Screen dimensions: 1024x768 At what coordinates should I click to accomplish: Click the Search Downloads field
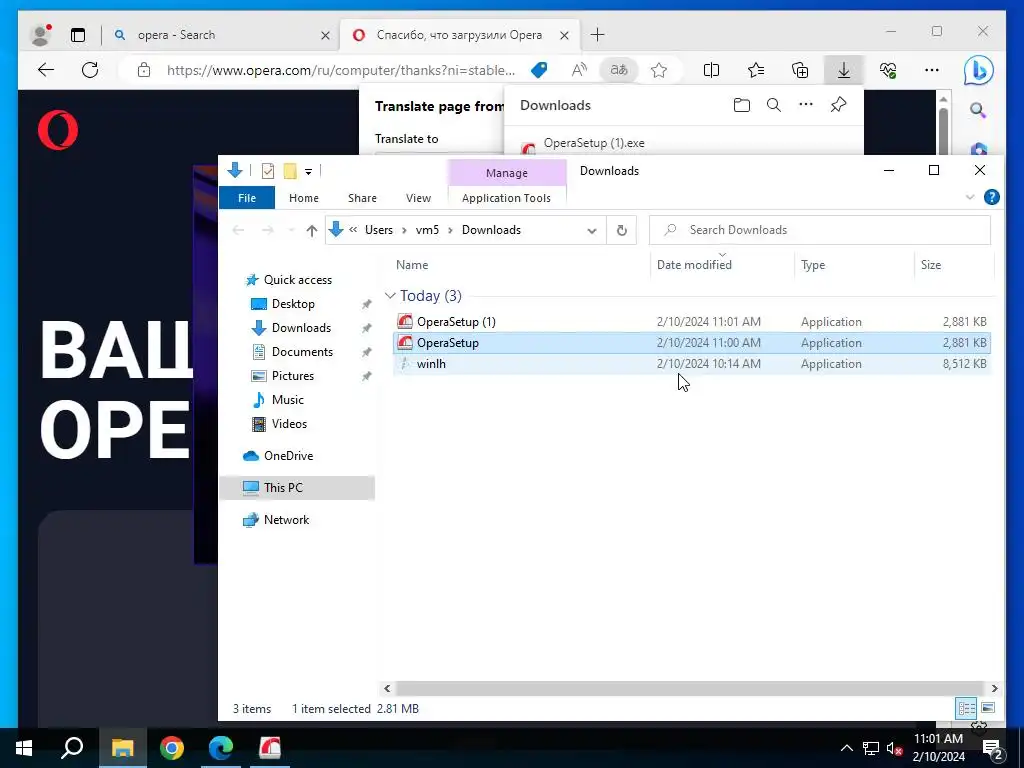pos(820,230)
